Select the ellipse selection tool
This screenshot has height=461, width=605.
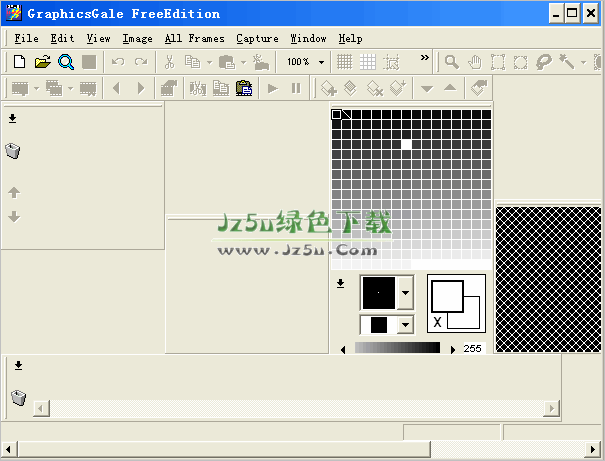point(521,62)
